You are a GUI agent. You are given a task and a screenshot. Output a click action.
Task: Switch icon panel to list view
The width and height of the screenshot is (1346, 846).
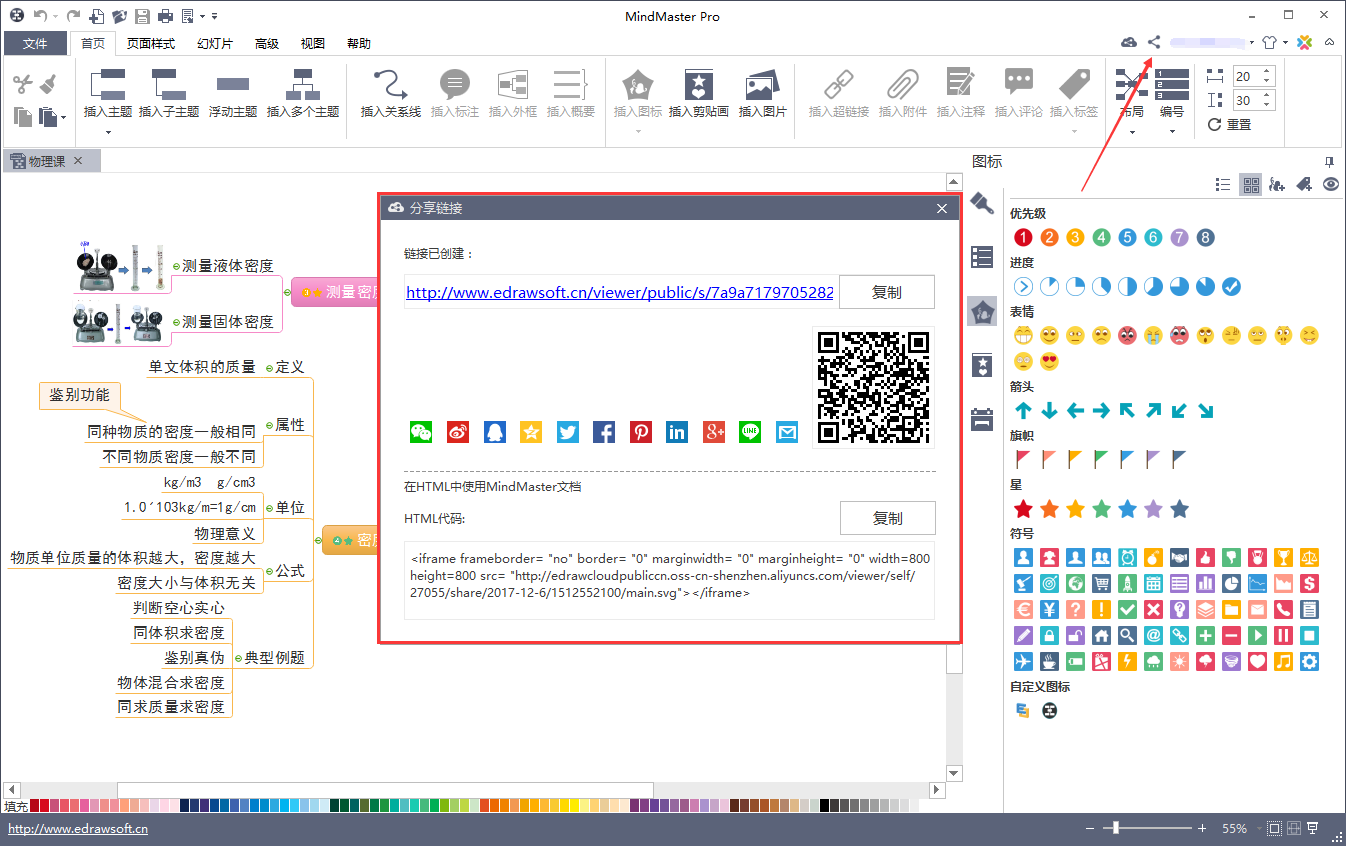point(1222,184)
